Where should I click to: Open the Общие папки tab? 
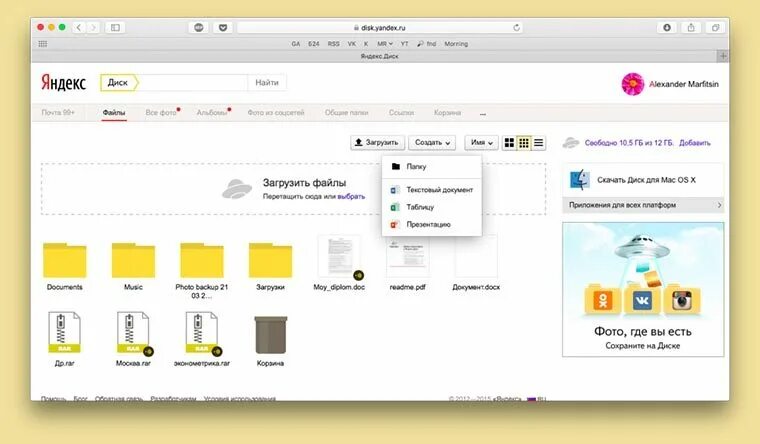(x=347, y=112)
